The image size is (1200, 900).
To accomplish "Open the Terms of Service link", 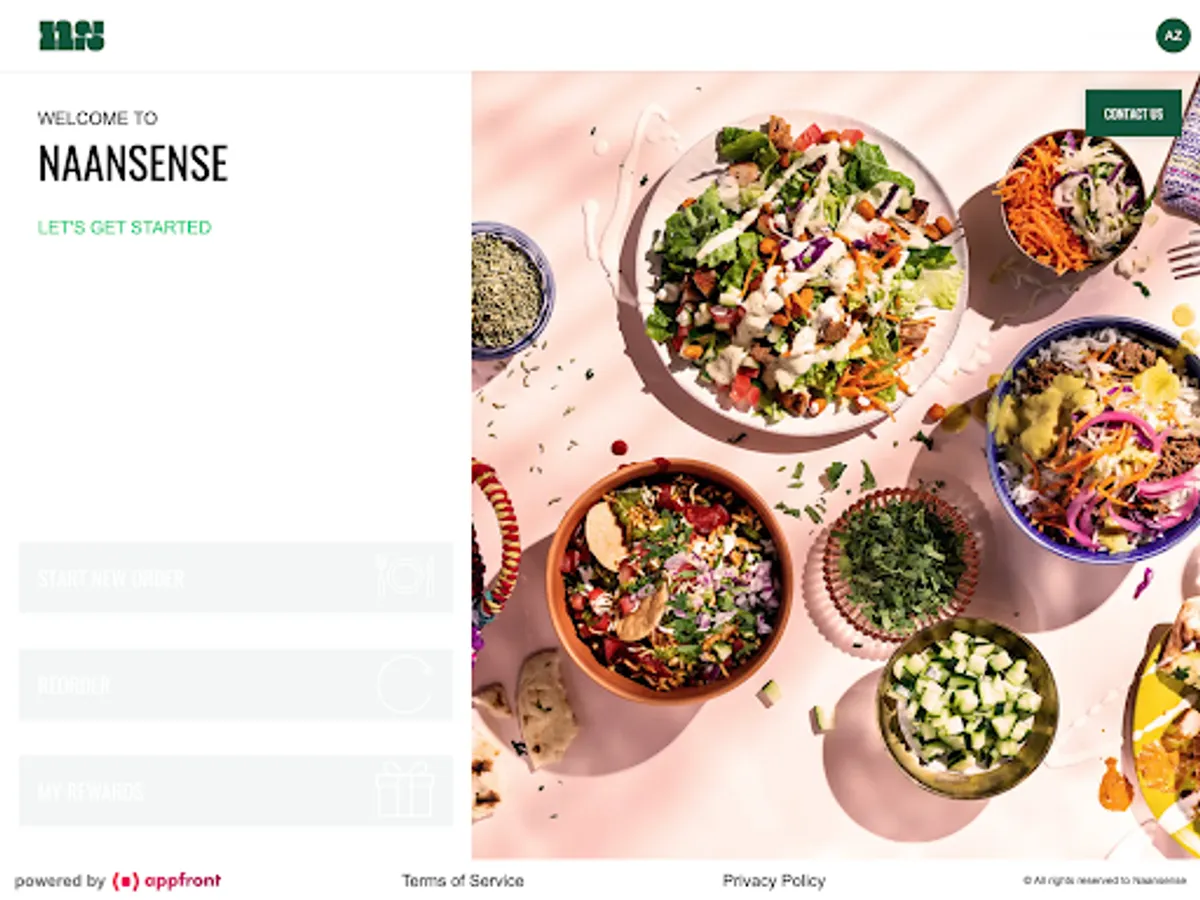I will coord(463,881).
